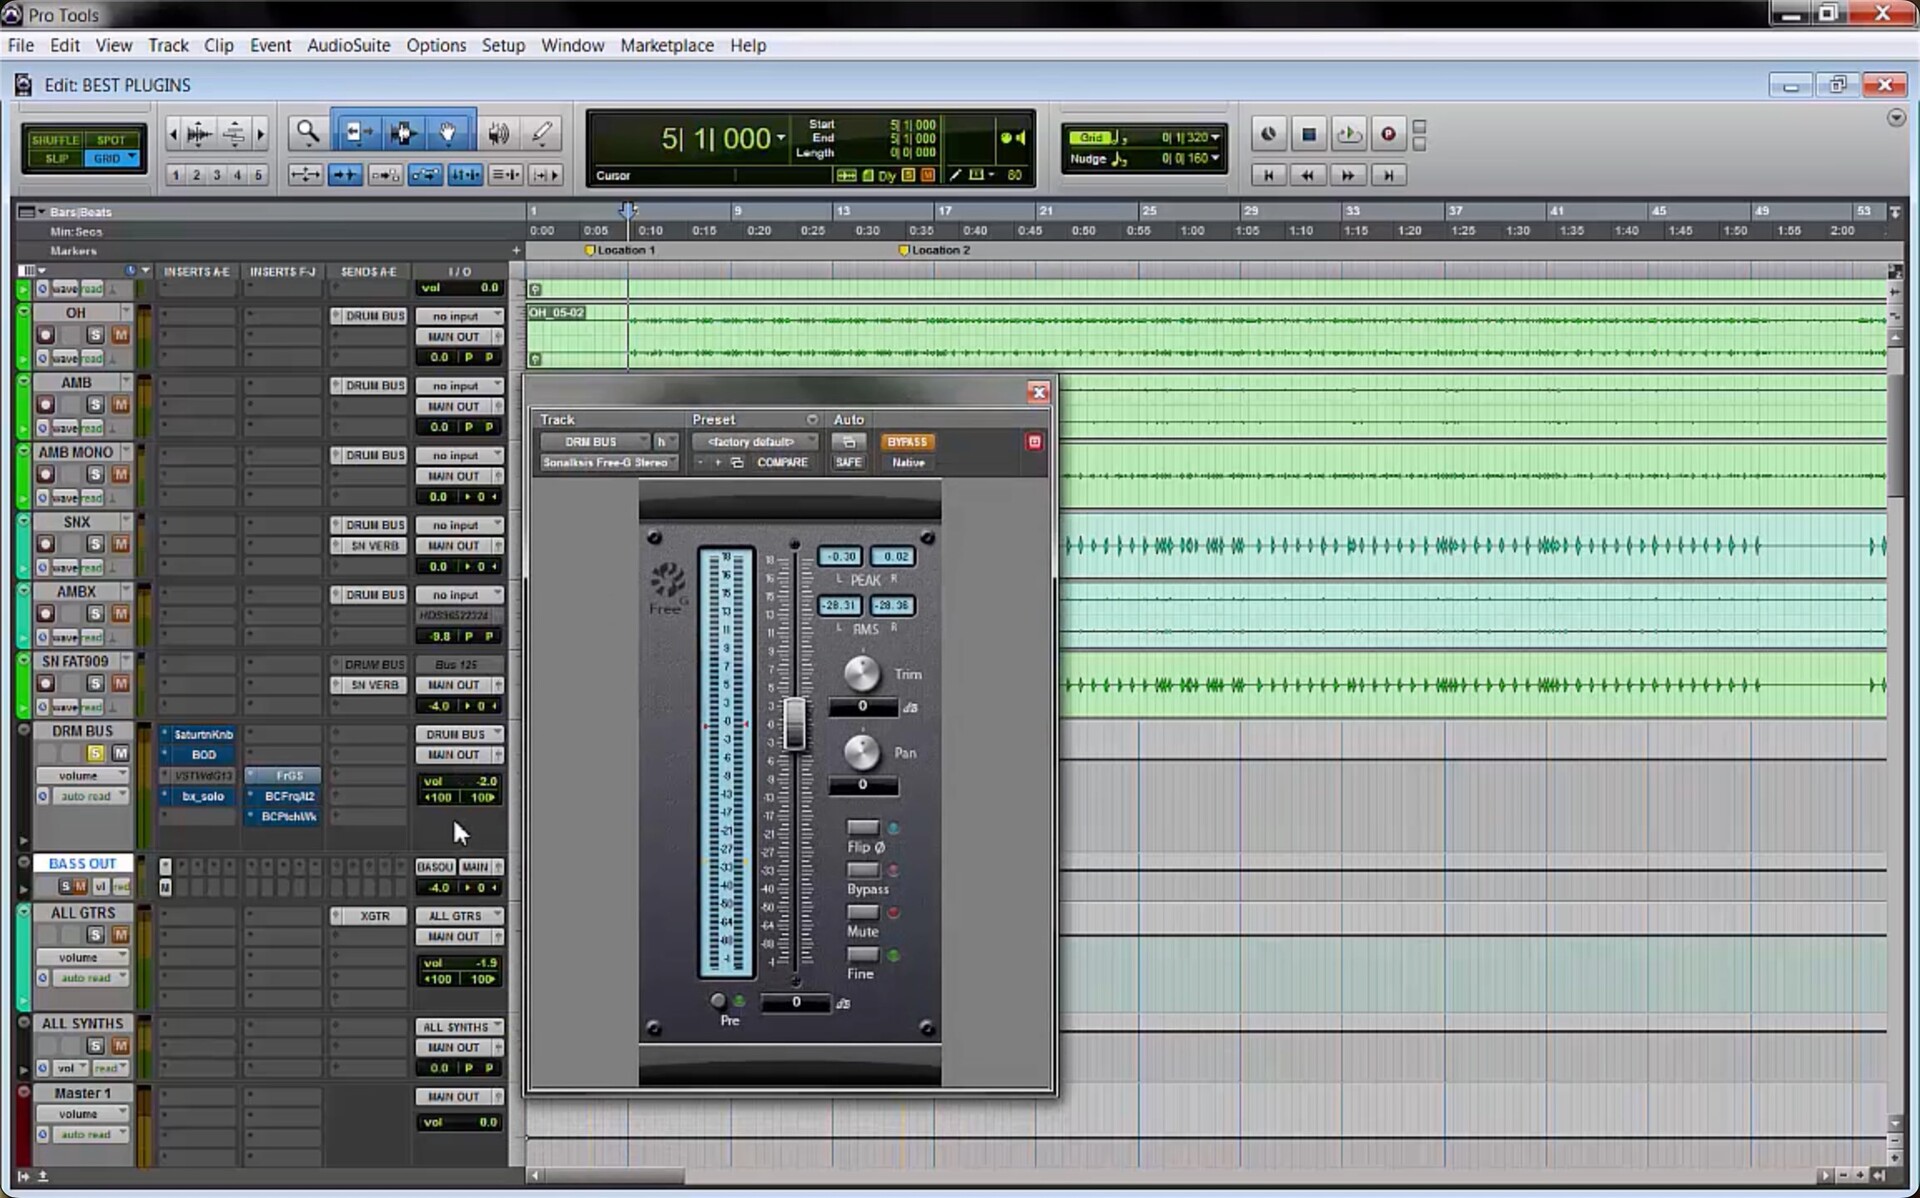Toggle Zoom Toggle icon below tools

tap(304, 175)
